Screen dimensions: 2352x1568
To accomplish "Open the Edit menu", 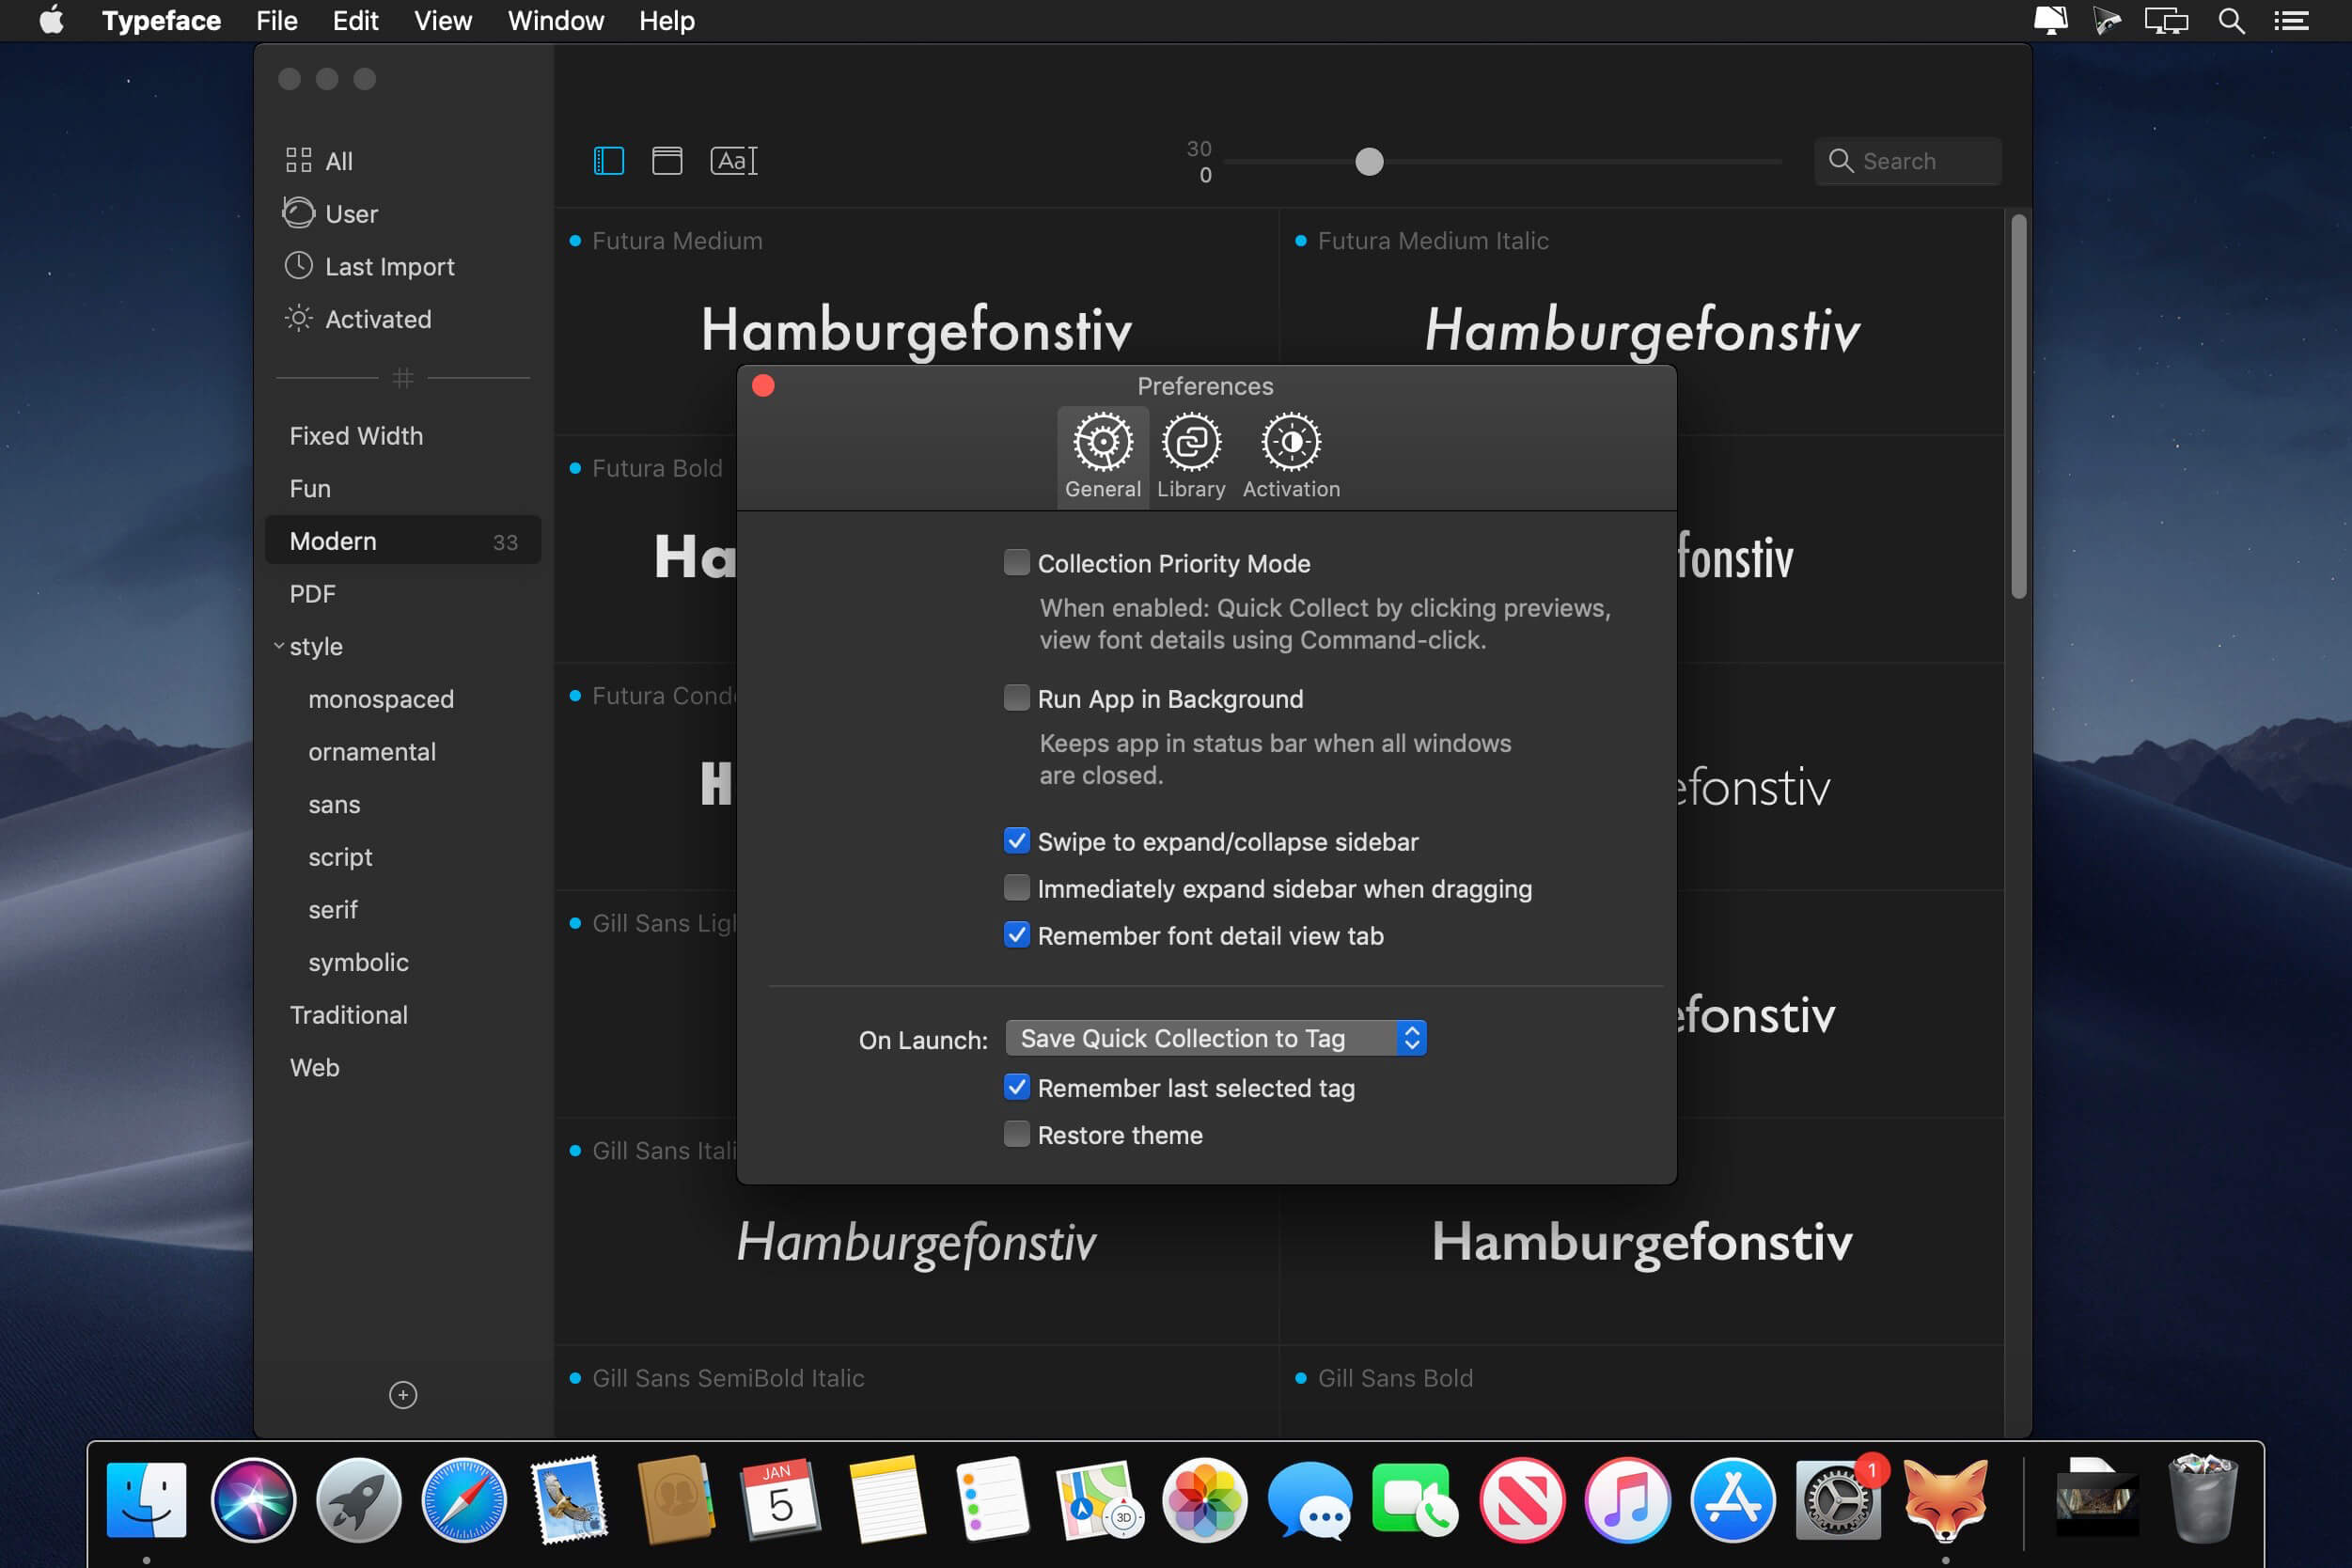I will click(355, 21).
